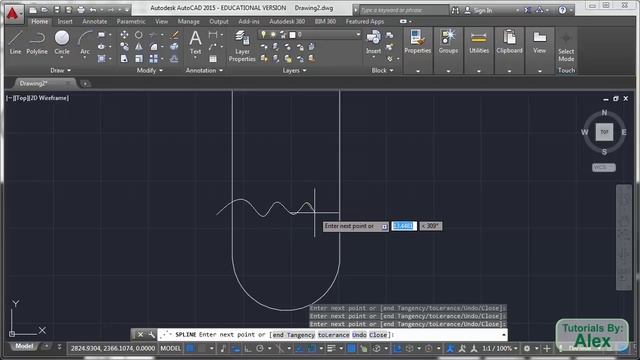Open the Output ribbon tab
This screenshot has height=360, width=640.
[219, 21]
